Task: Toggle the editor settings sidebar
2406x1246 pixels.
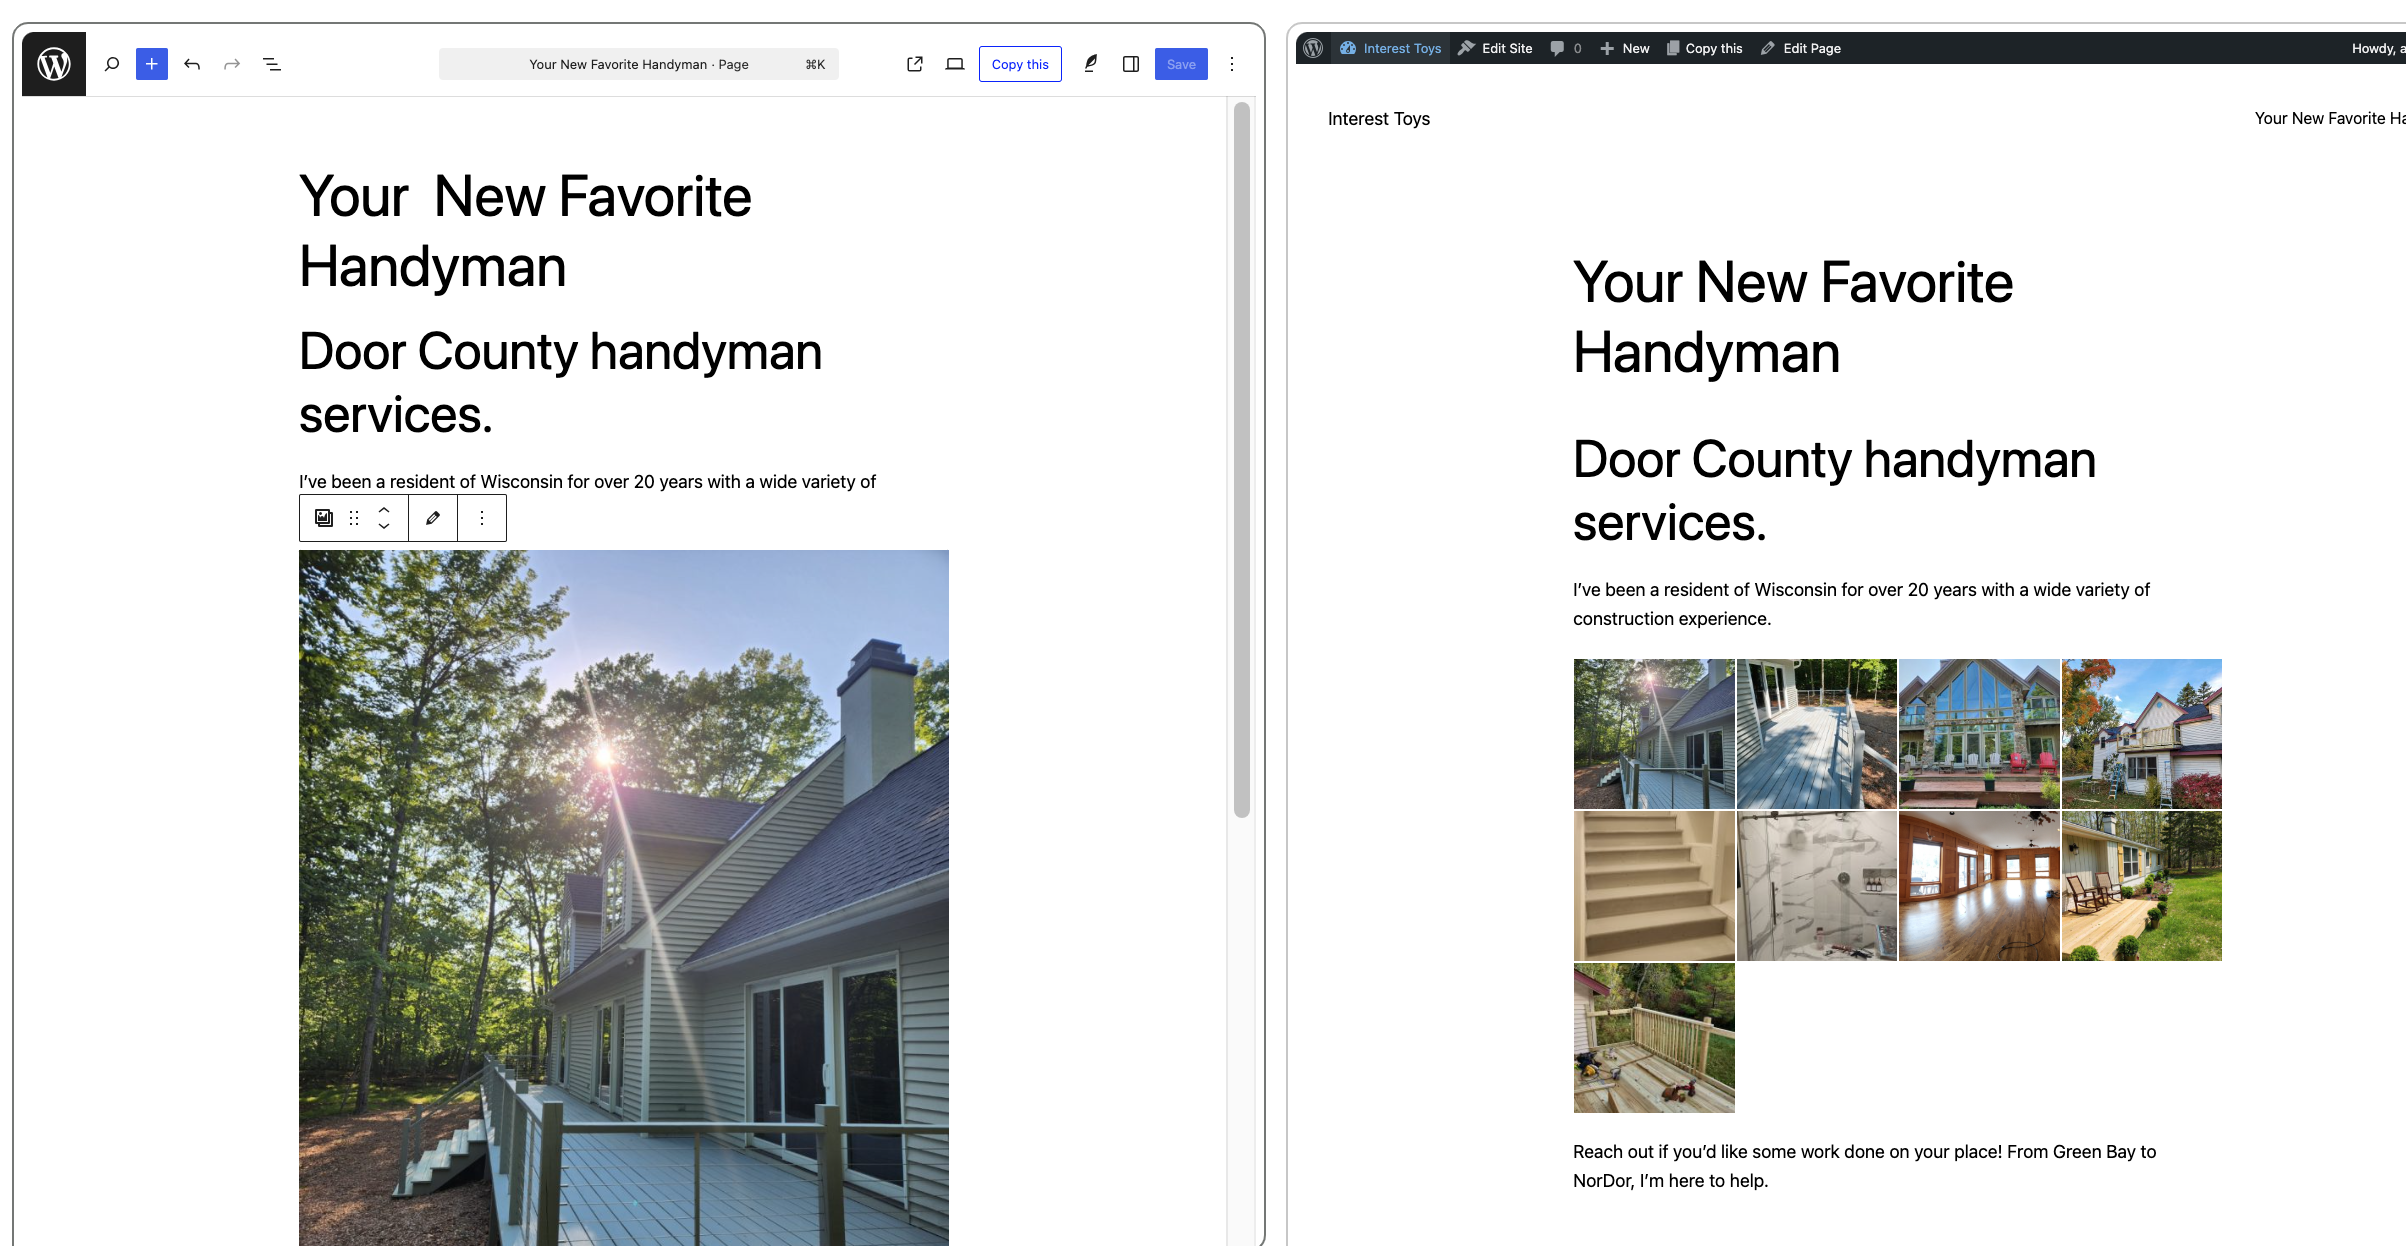Action: (1131, 63)
